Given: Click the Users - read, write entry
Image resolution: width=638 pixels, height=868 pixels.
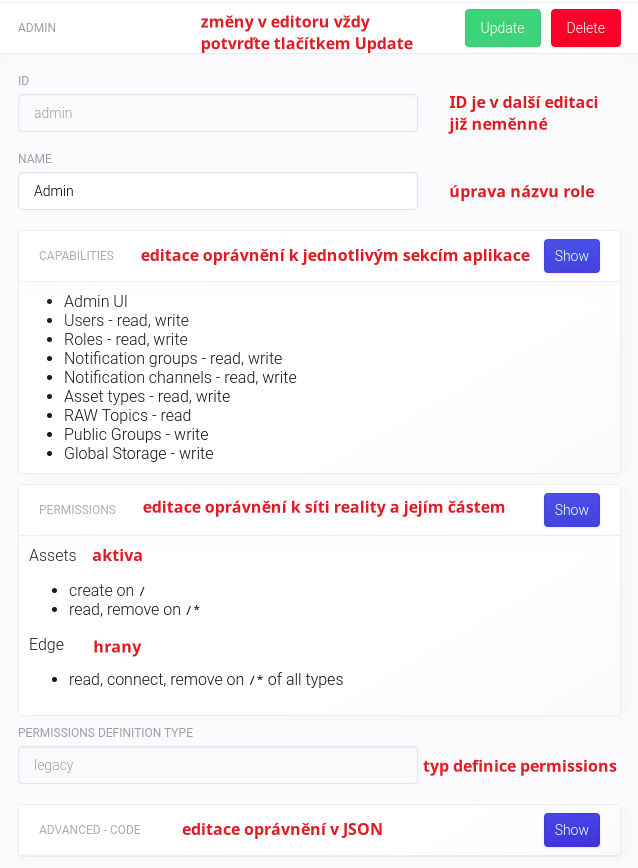Looking at the screenshot, I should coord(126,320).
